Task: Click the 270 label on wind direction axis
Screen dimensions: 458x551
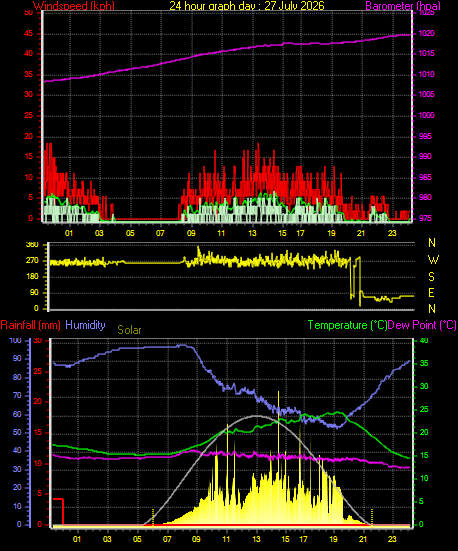Action: [32, 261]
